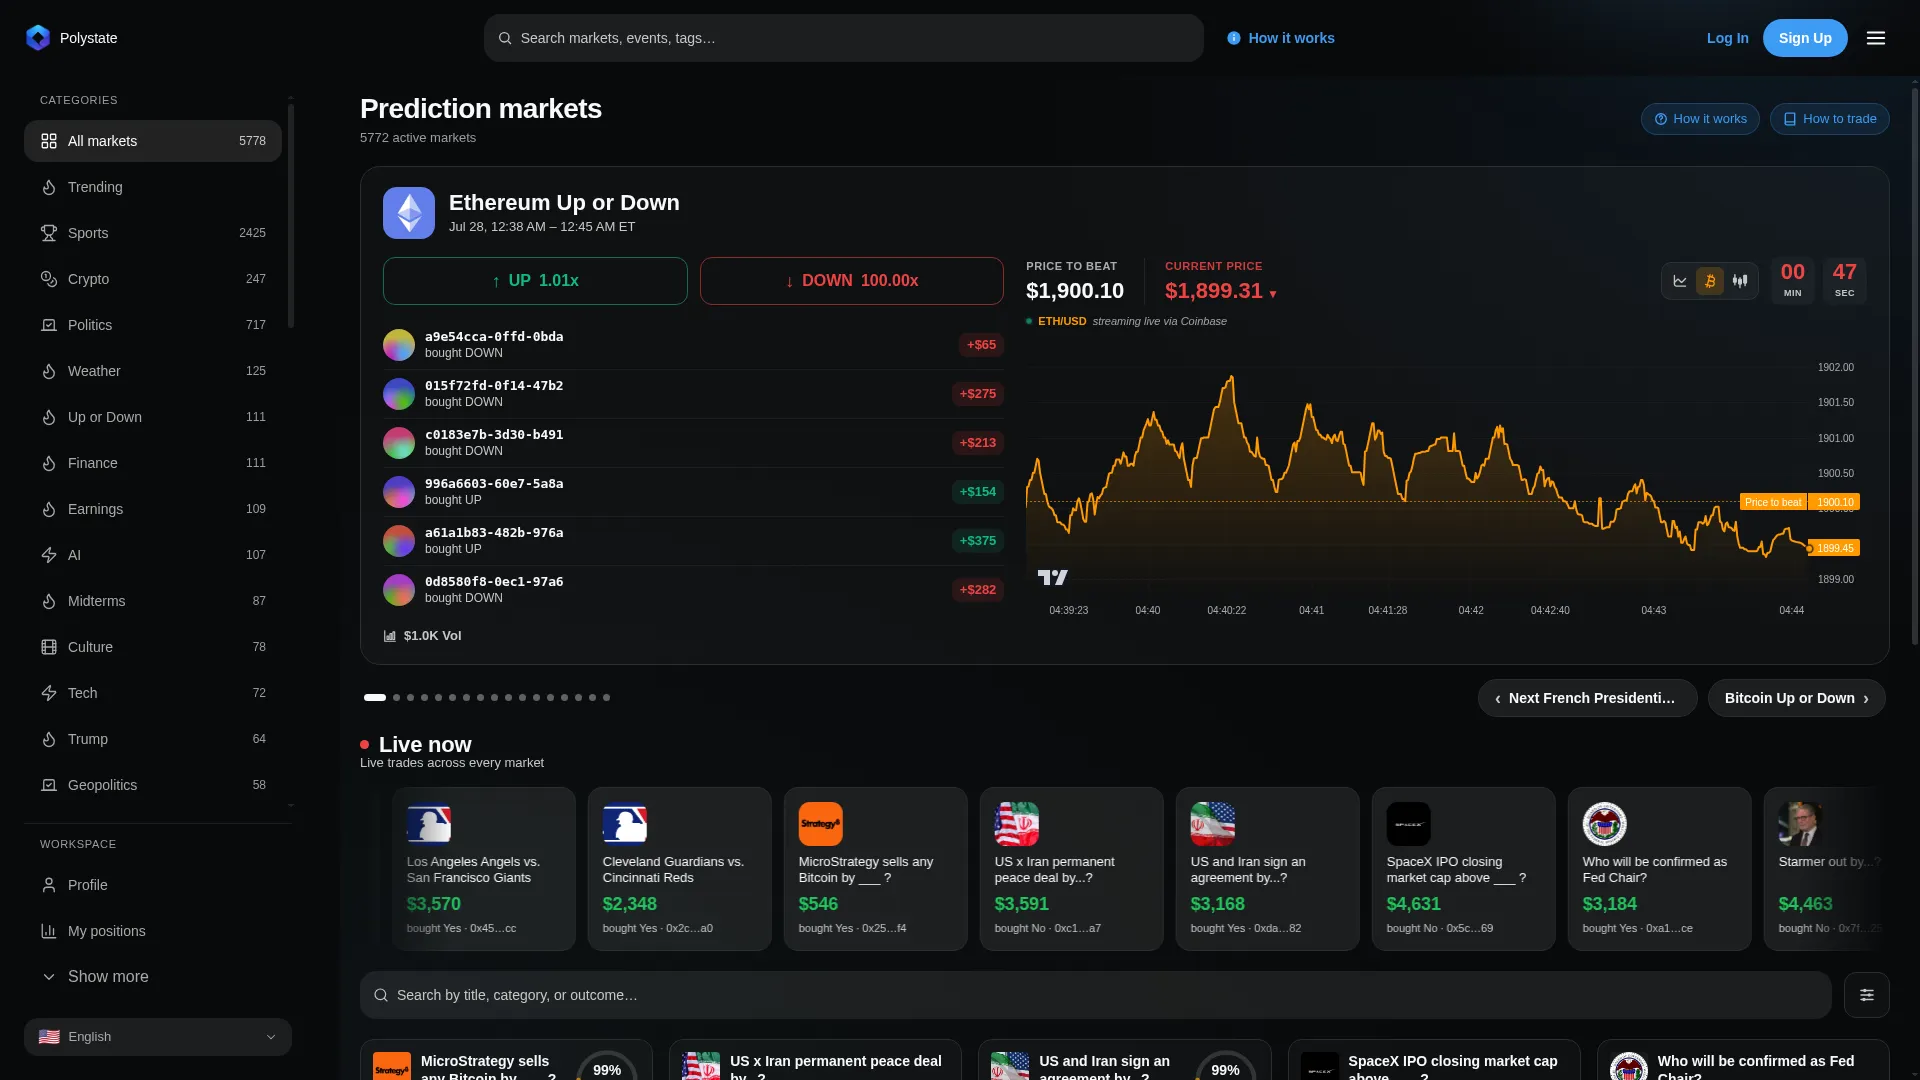
Task: Focus the search markets input field
Action: (x=844, y=38)
